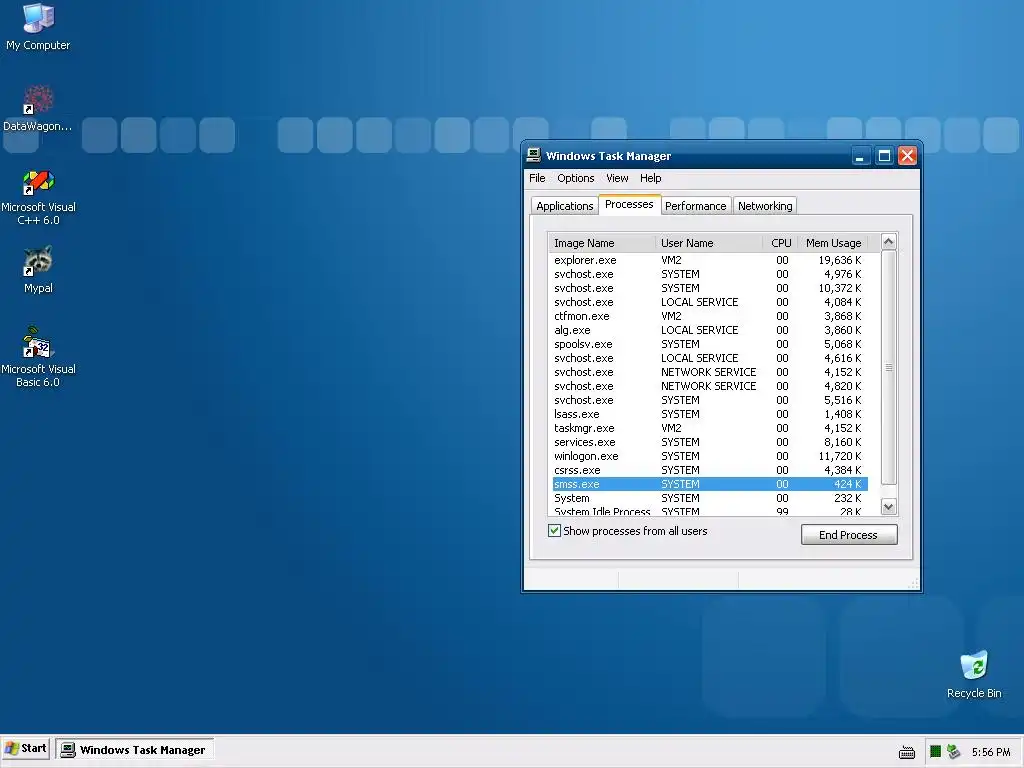Click the process list scroll up arrow
Image resolution: width=1024 pixels, height=768 pixels.
click(888, 242)
